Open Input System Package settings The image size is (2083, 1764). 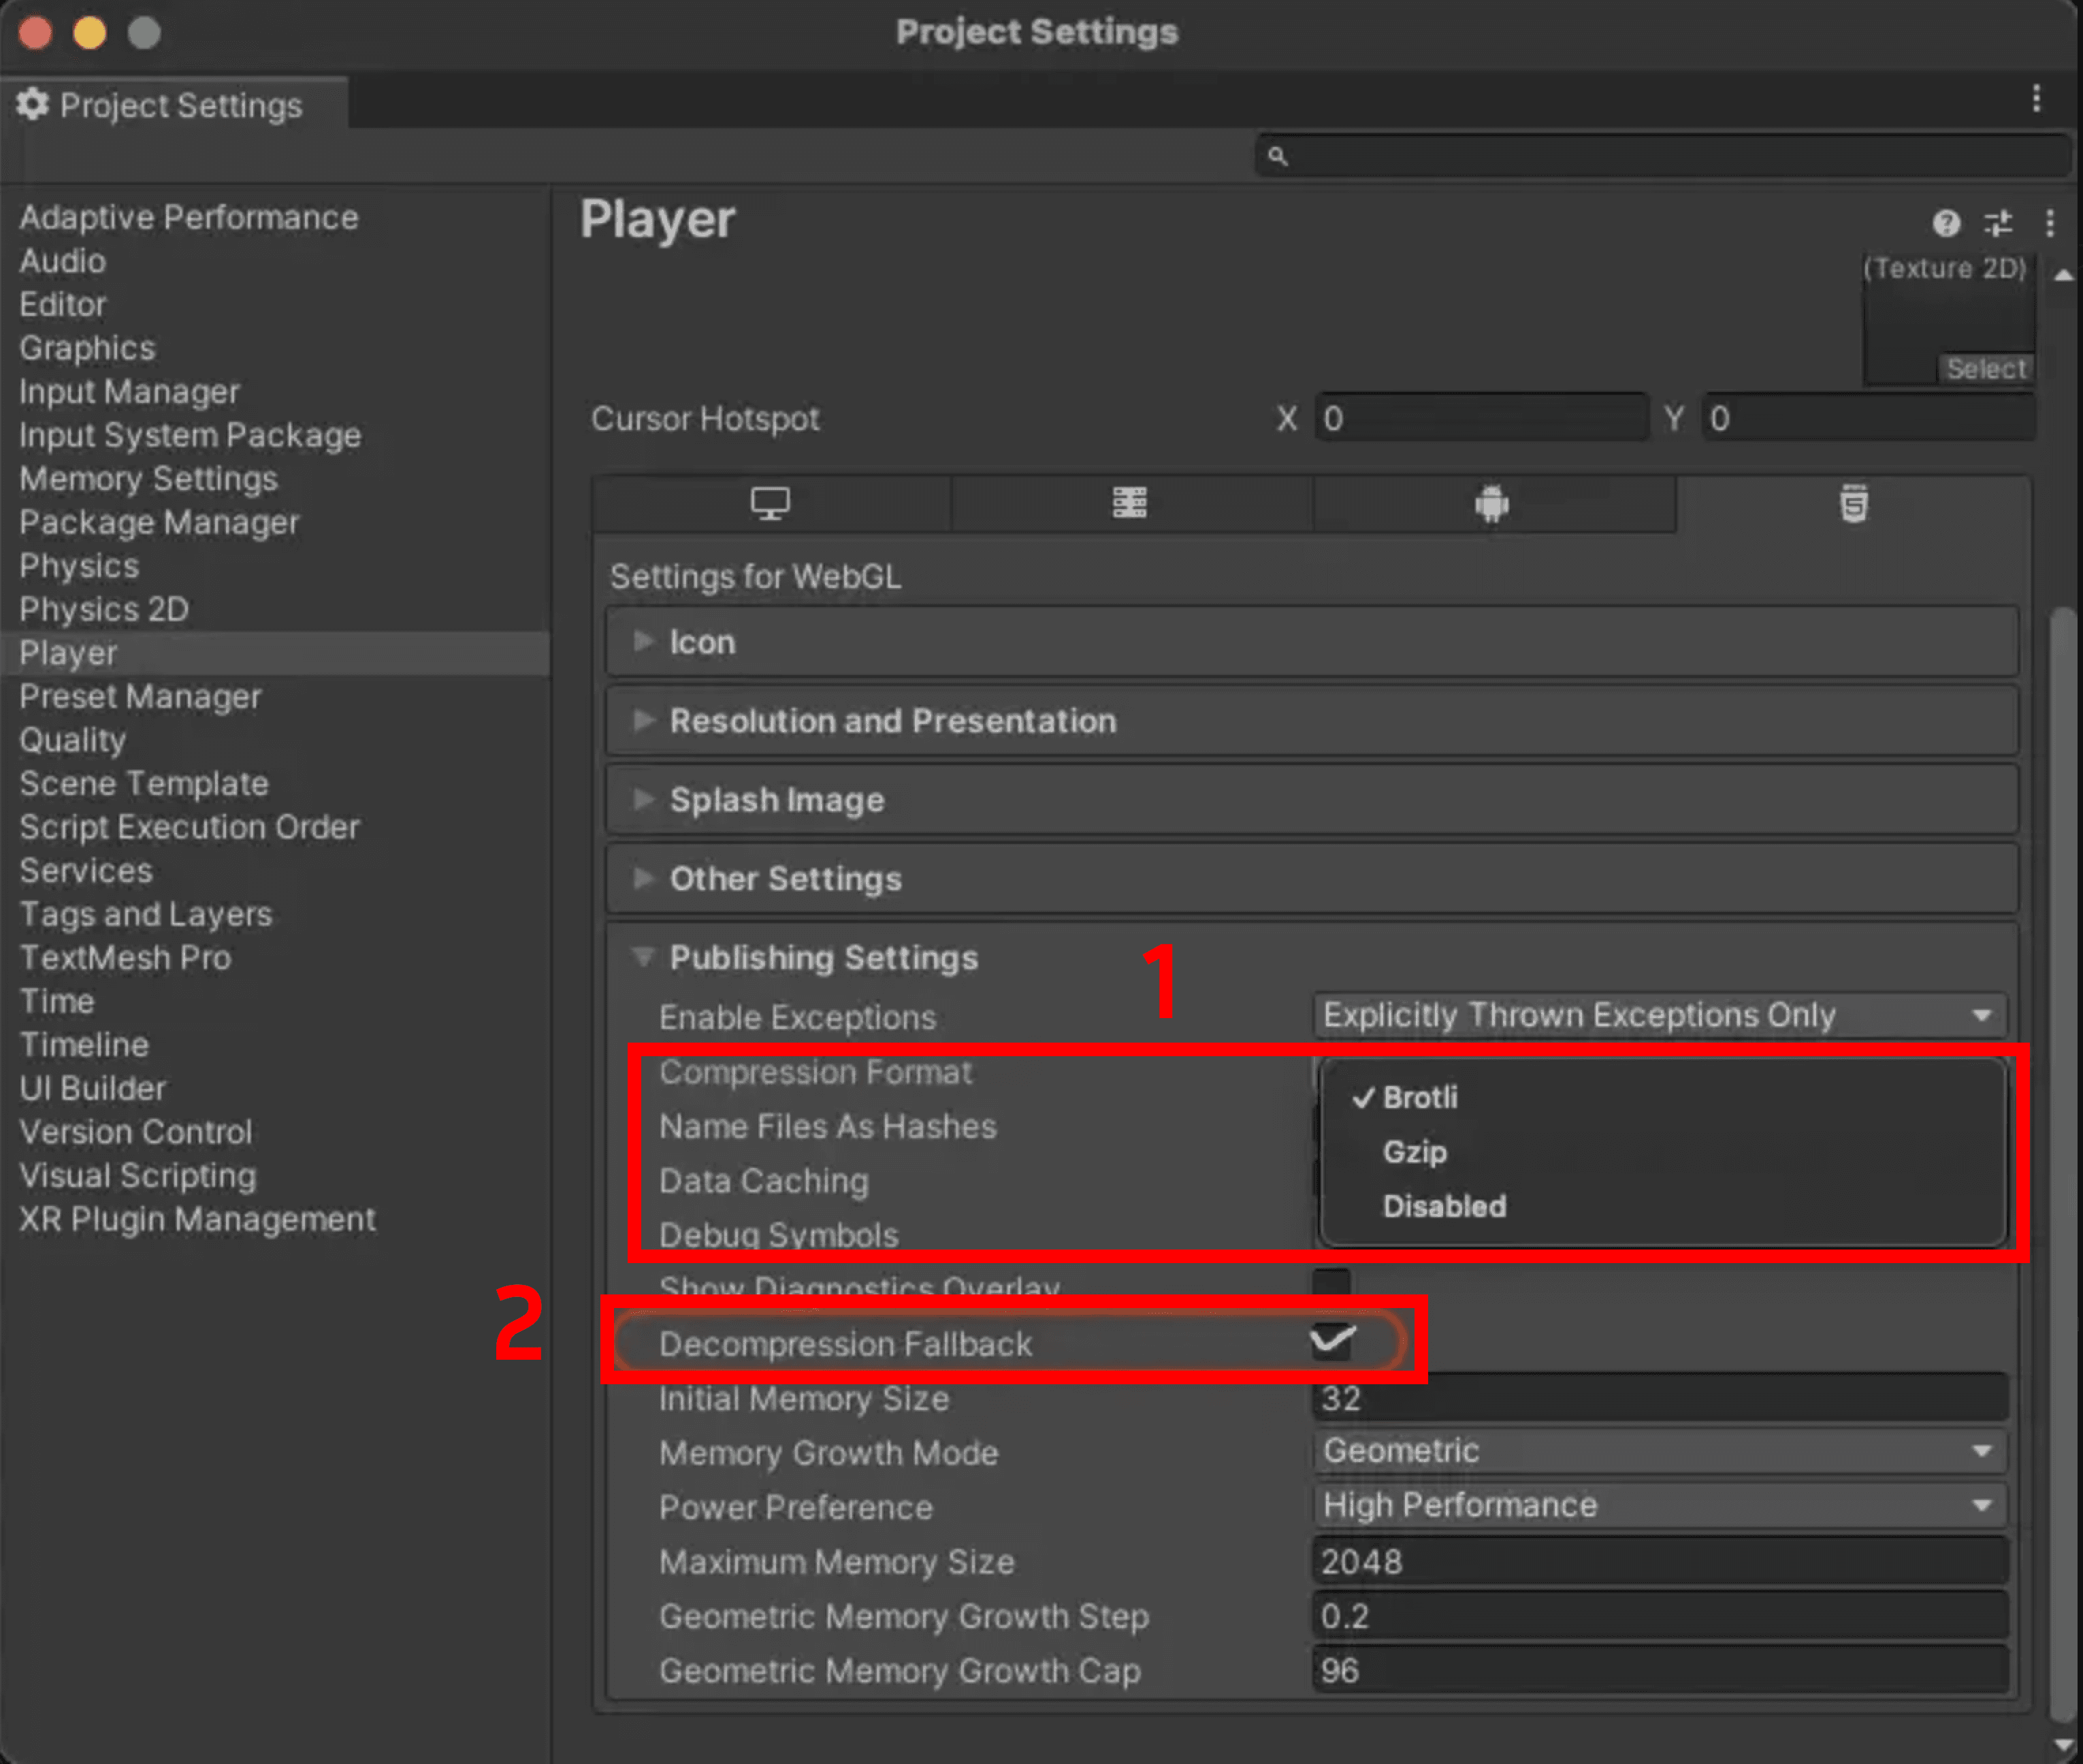[190, 435]
